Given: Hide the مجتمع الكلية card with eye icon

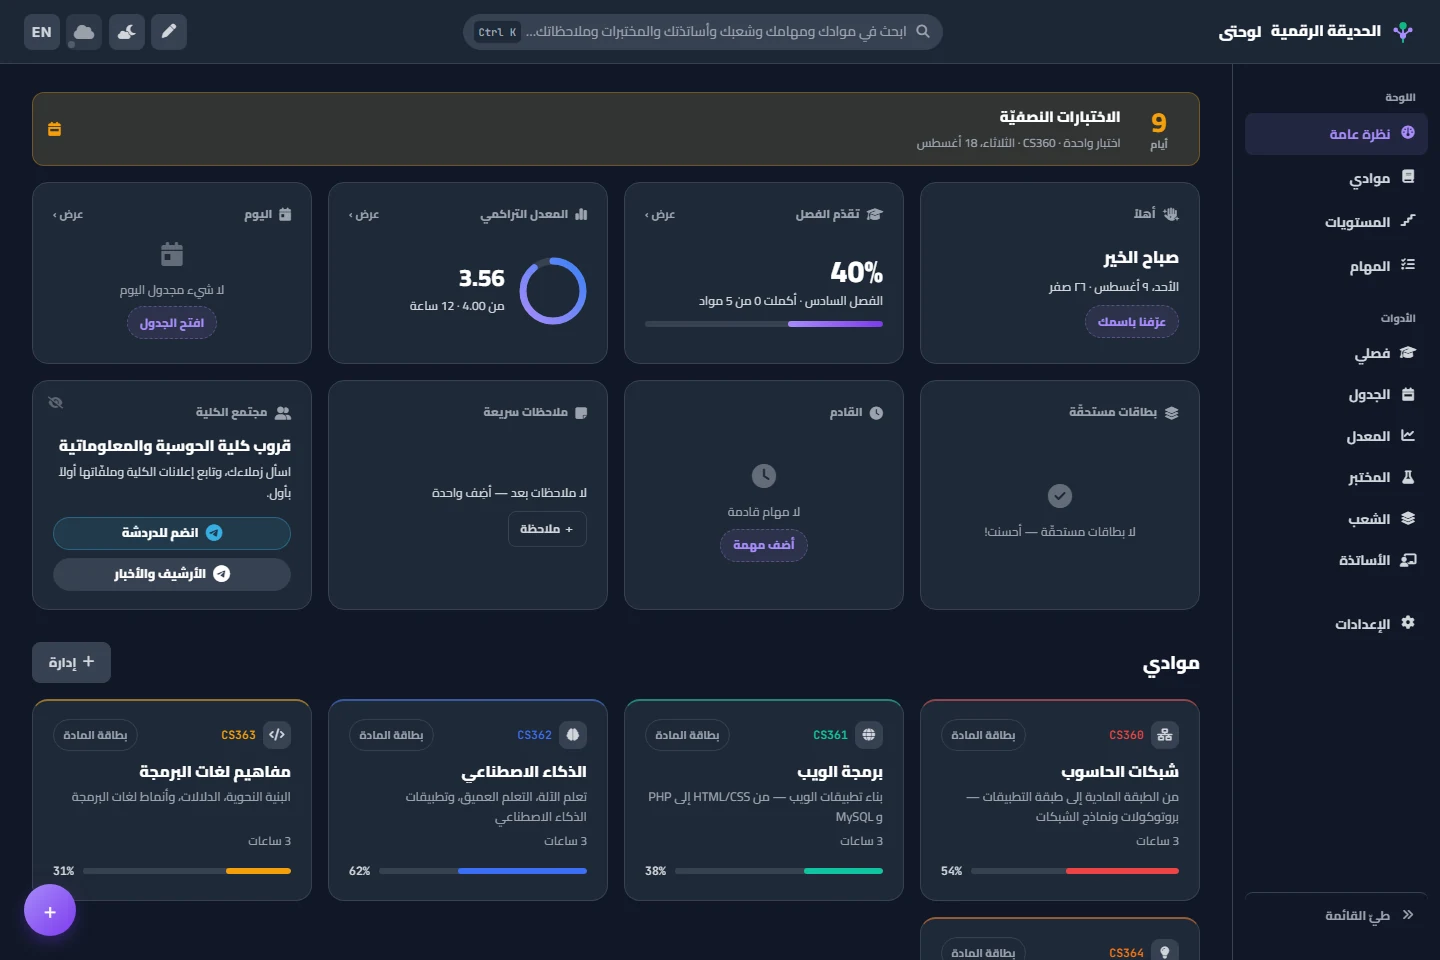Looking at the screenshot, I should (x=56, y=403).
